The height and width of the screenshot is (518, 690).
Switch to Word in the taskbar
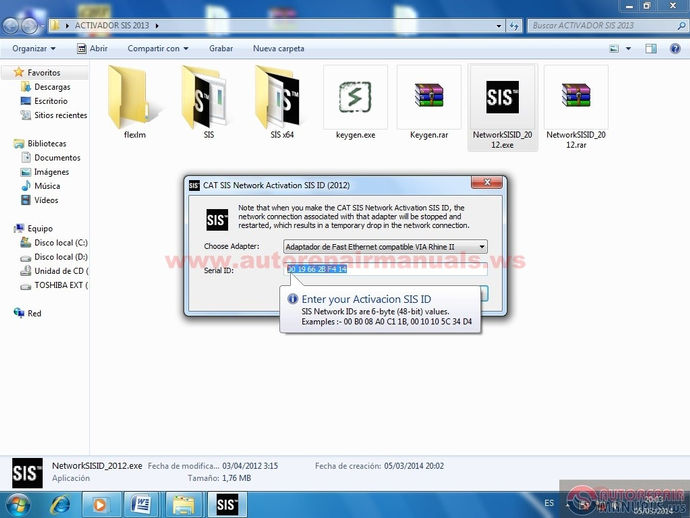(141, 505)
